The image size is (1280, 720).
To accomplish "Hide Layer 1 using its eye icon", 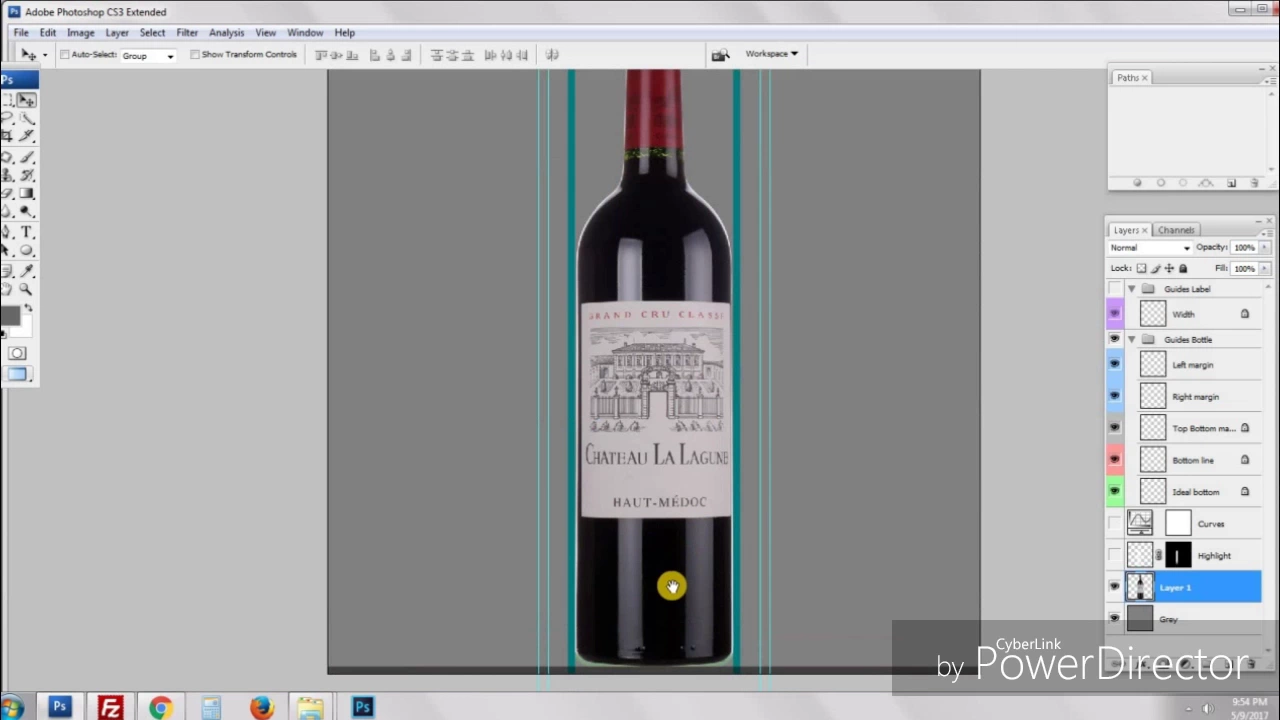I will [x=1115, y=588].
